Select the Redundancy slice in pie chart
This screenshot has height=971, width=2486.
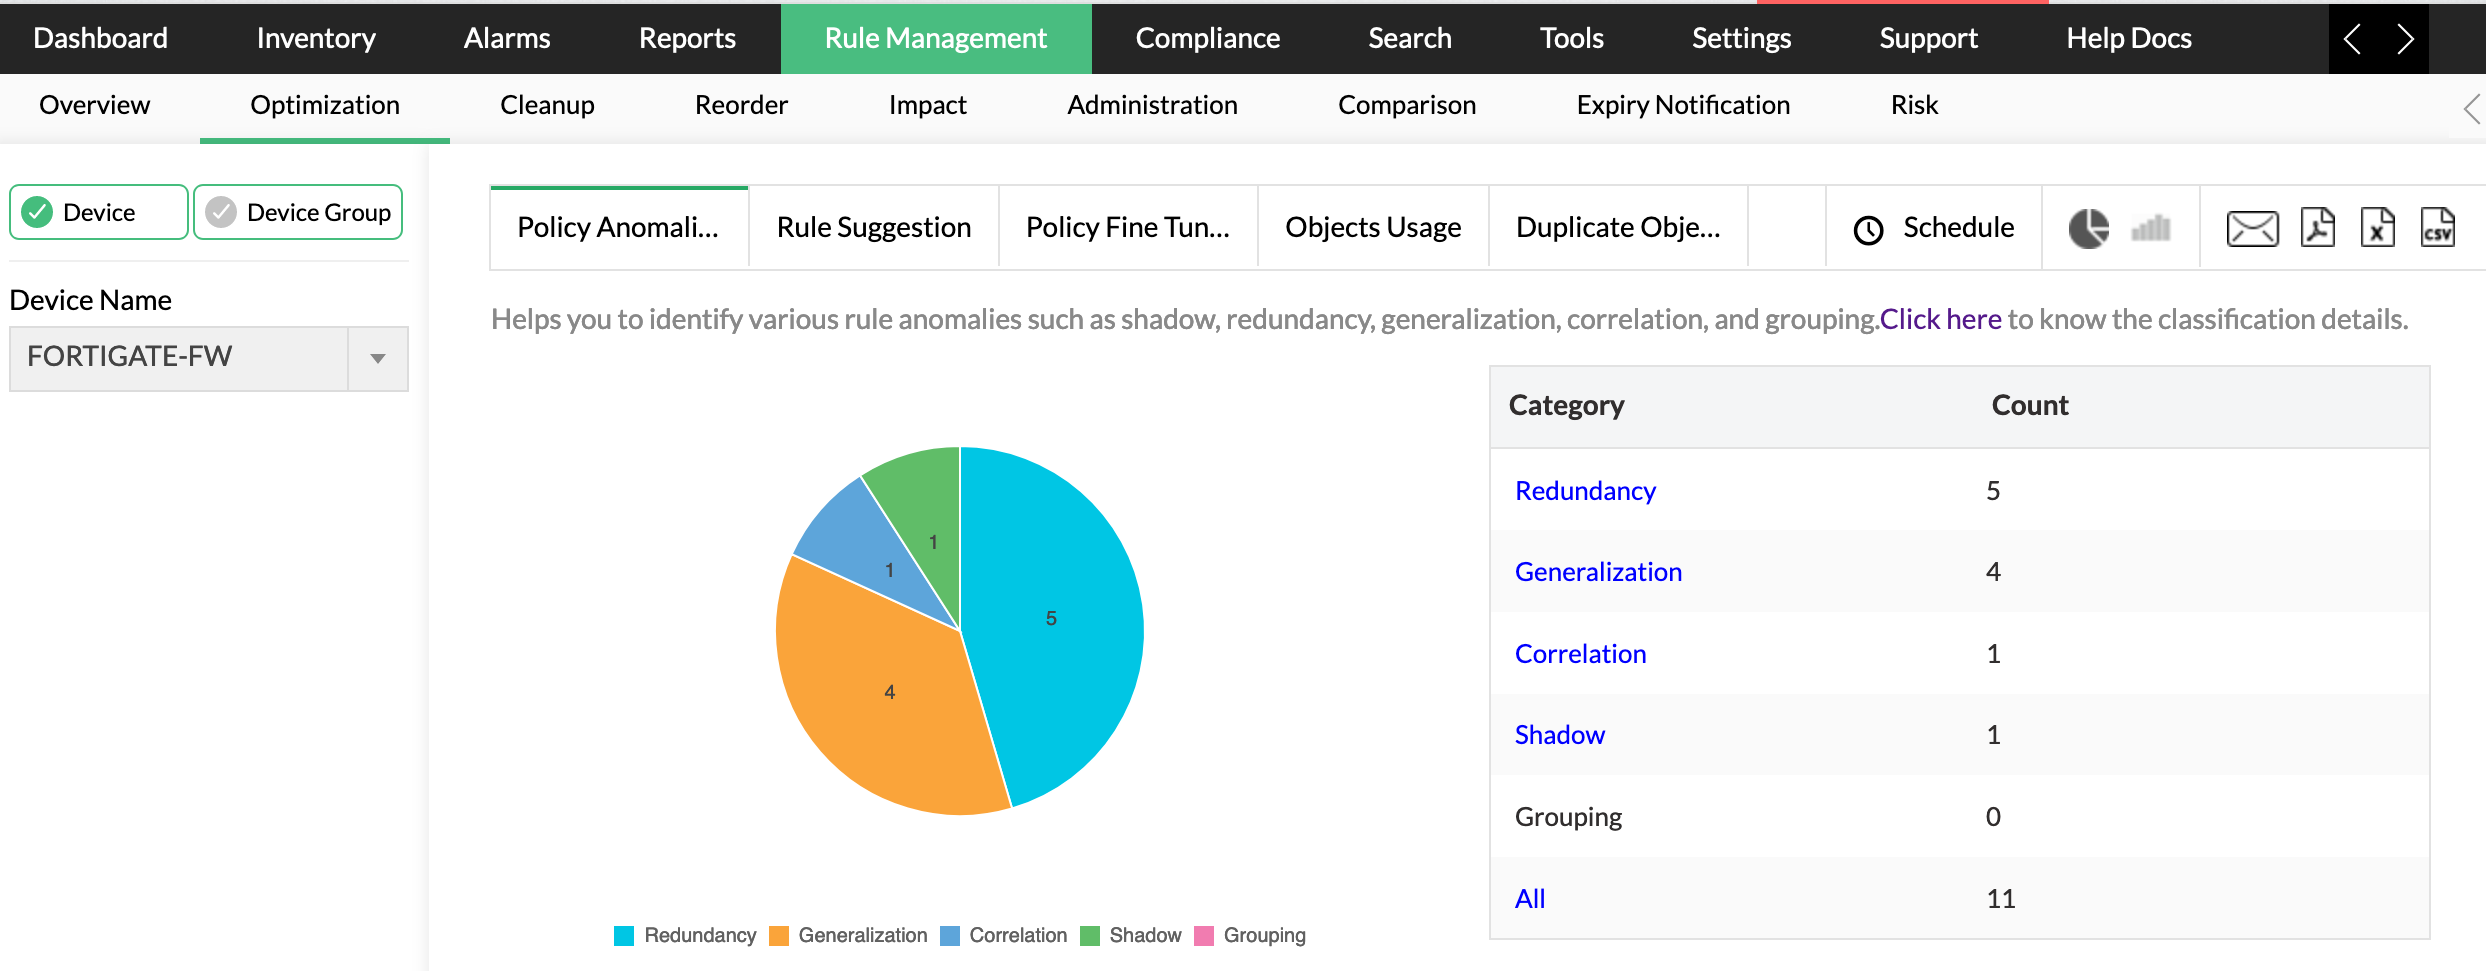point(1050,620)
